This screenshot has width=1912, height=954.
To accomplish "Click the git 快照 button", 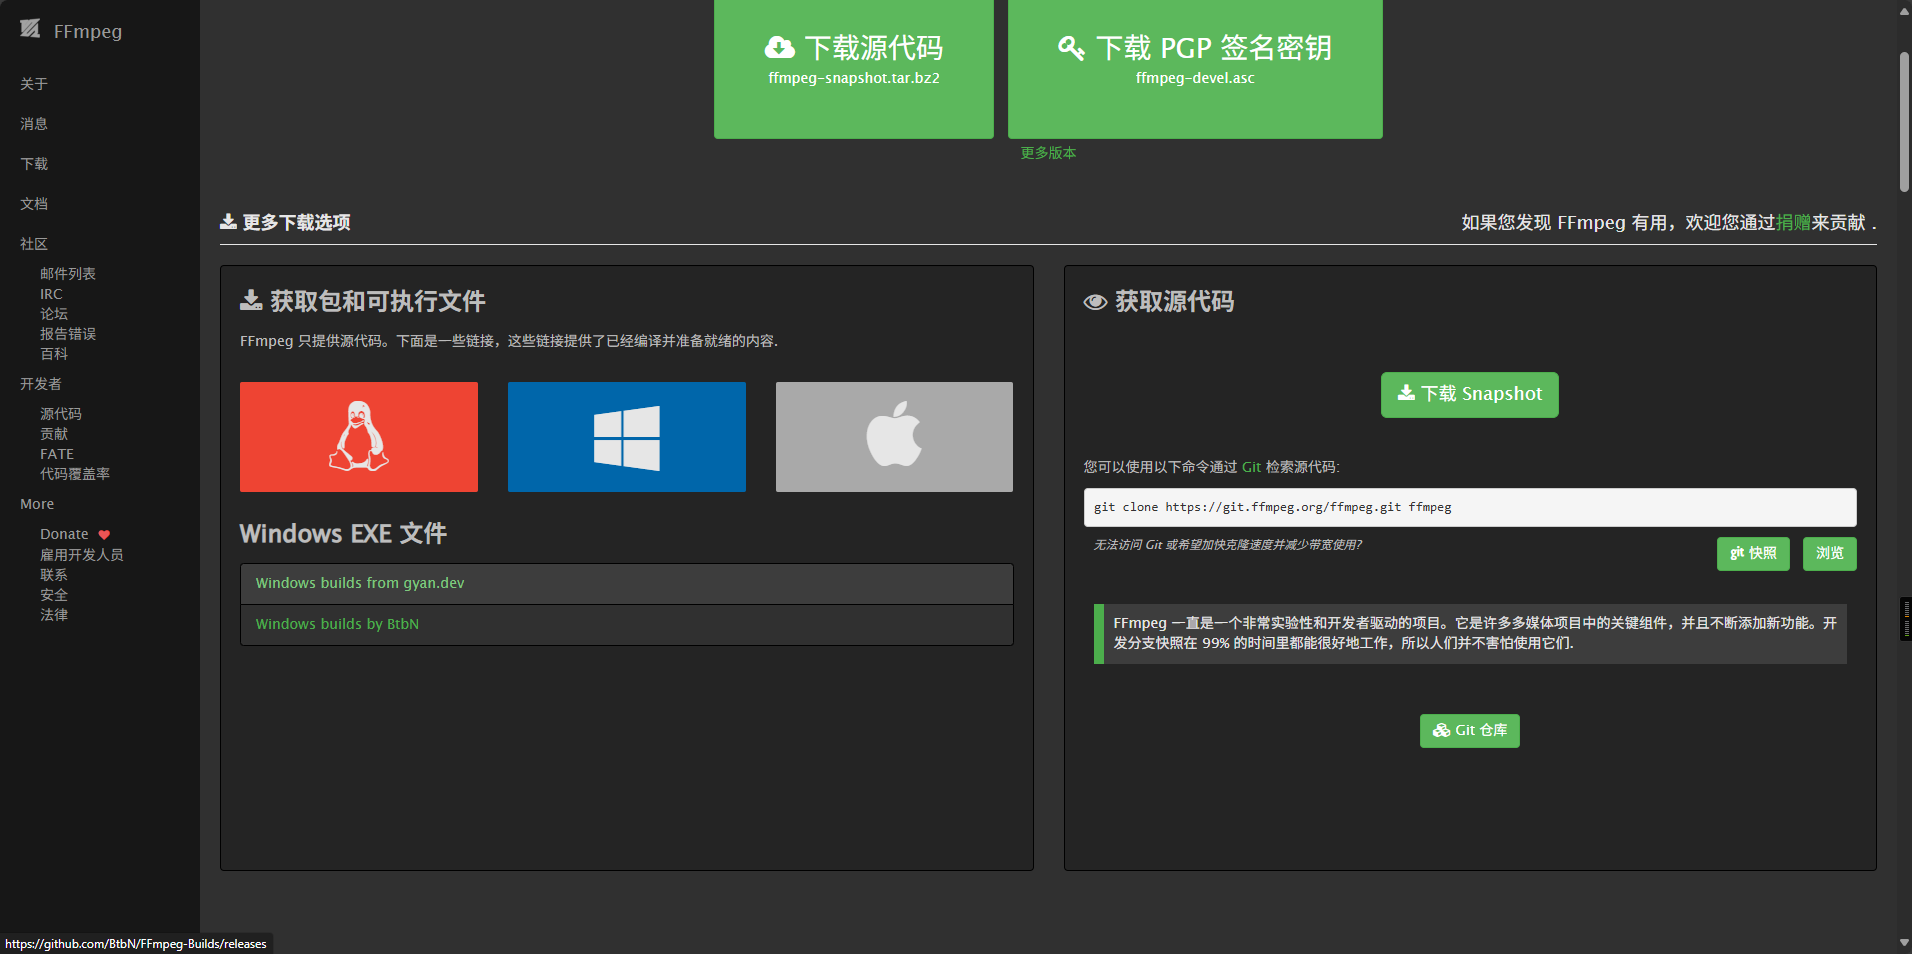I will (x=1753, y=554).
